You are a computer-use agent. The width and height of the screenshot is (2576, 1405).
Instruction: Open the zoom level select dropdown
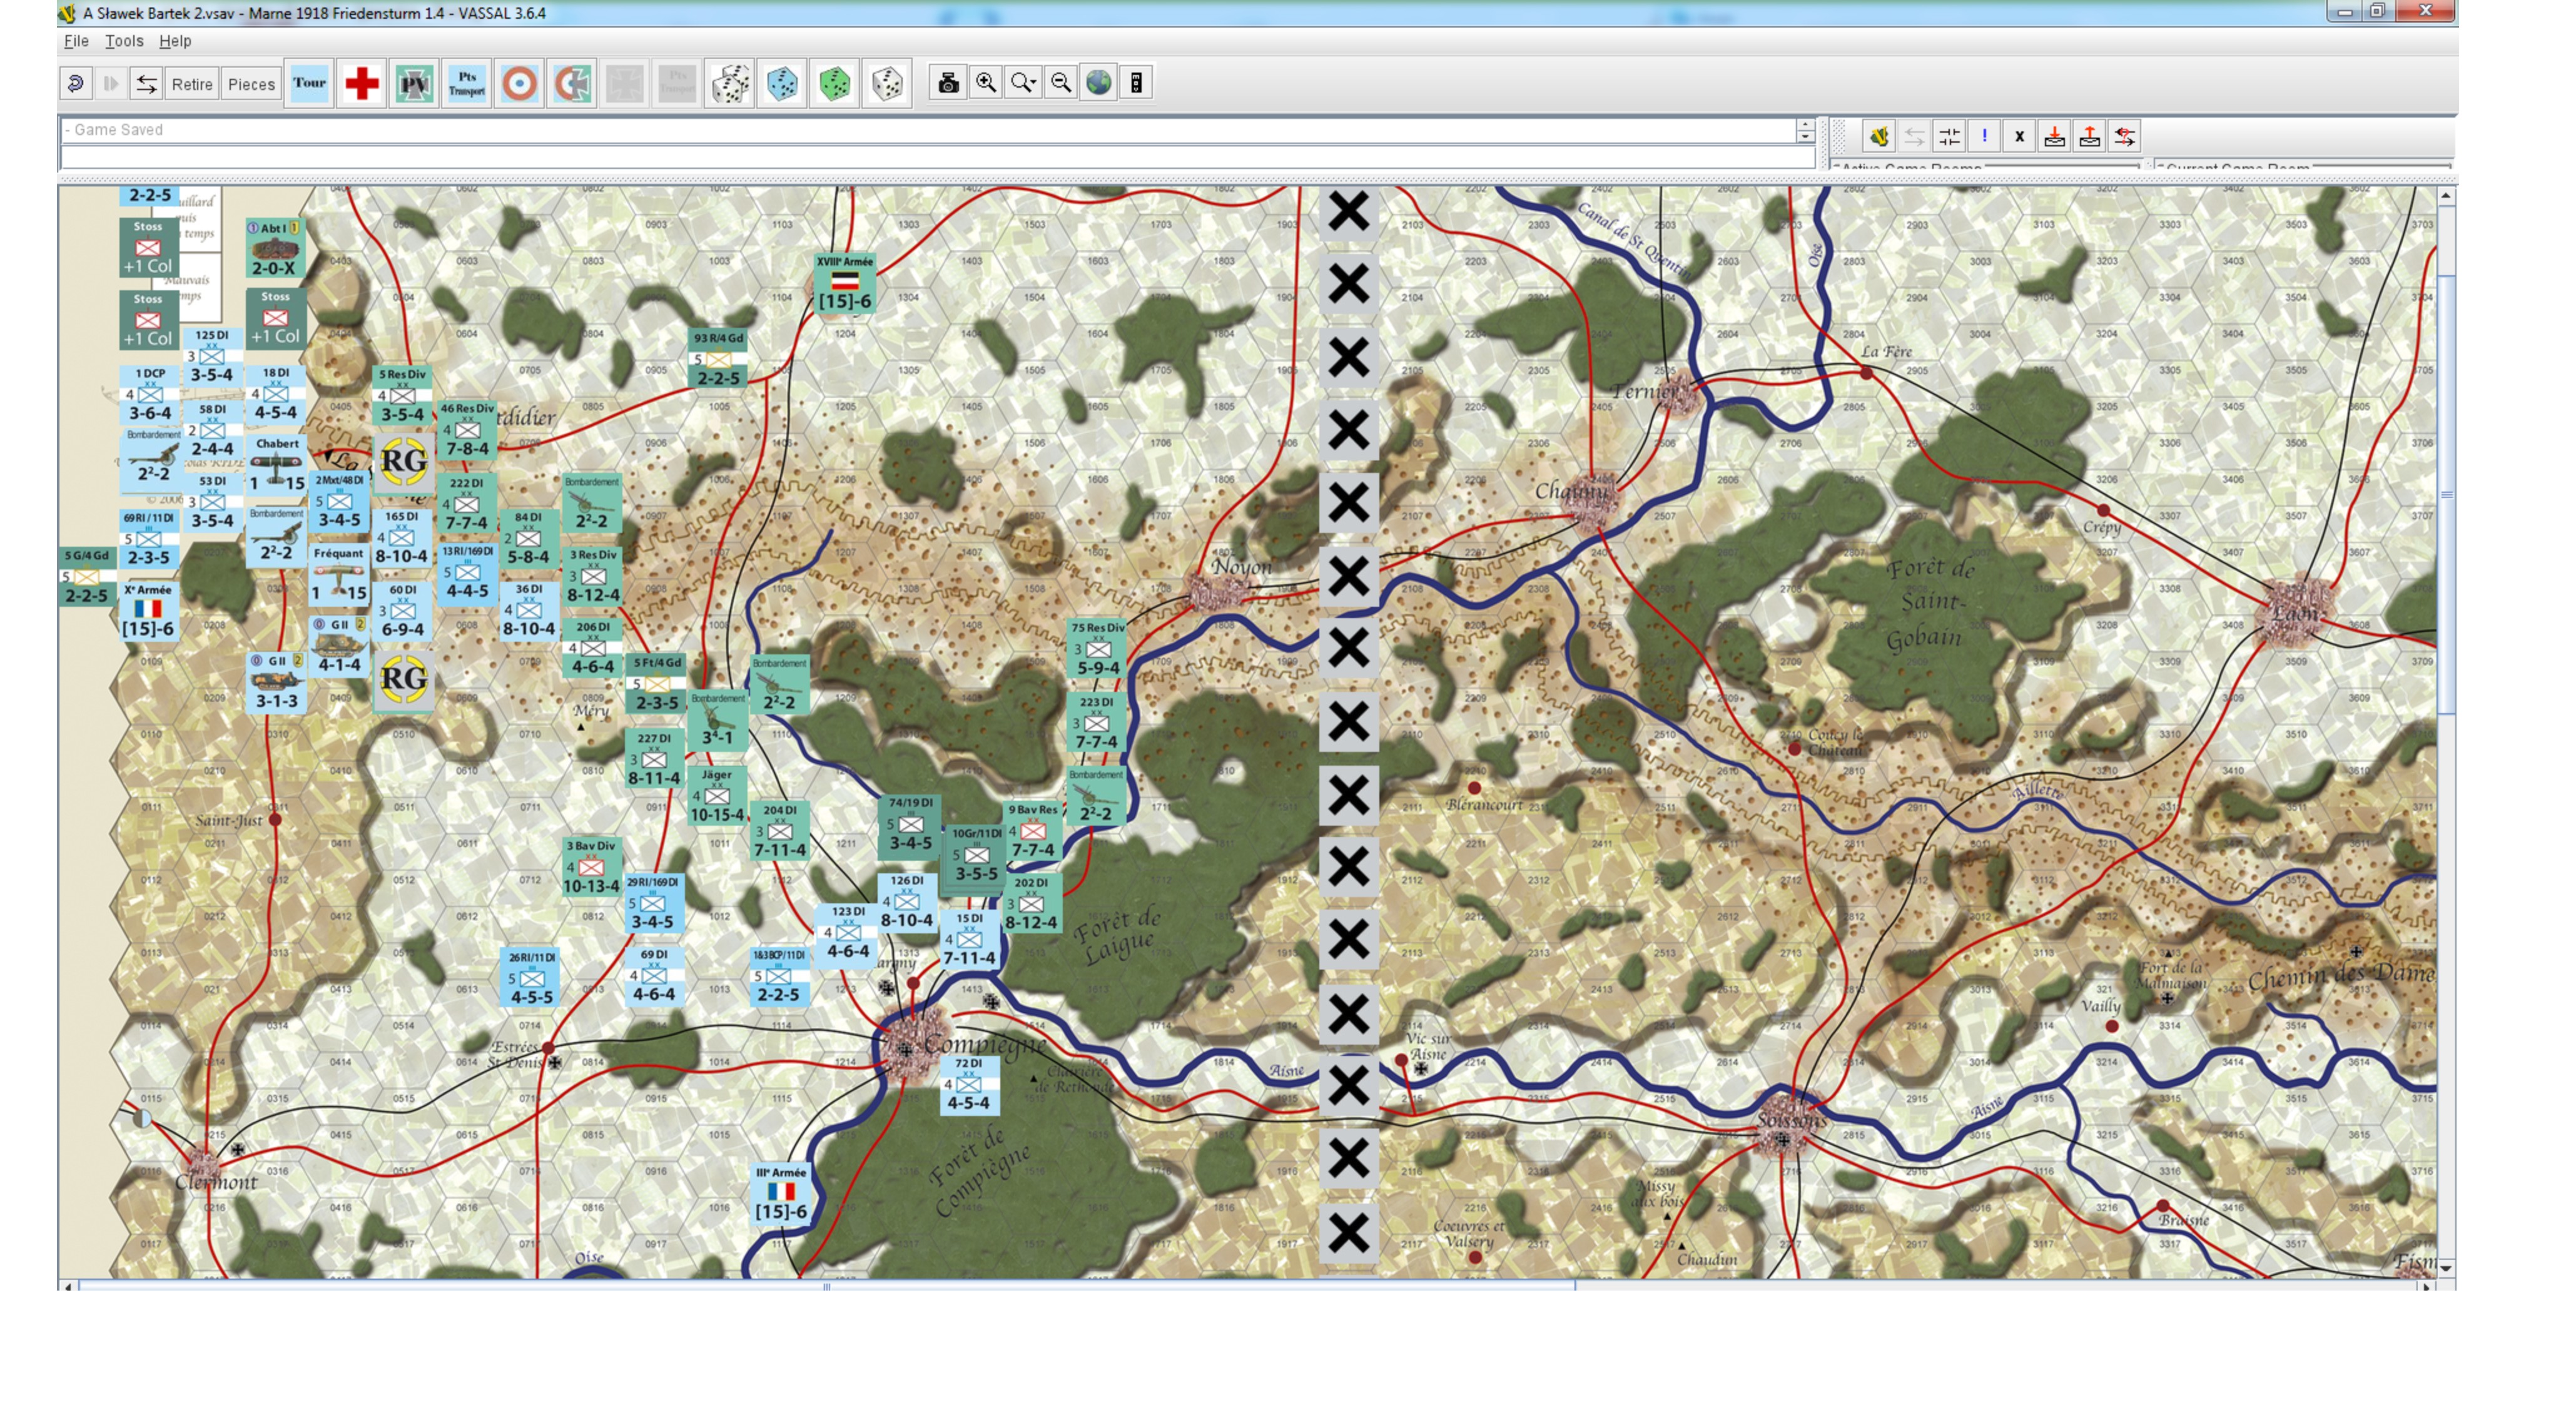click(1023, 83)
